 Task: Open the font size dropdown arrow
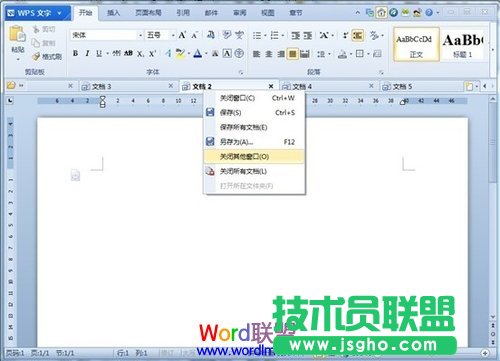[173, 35]
